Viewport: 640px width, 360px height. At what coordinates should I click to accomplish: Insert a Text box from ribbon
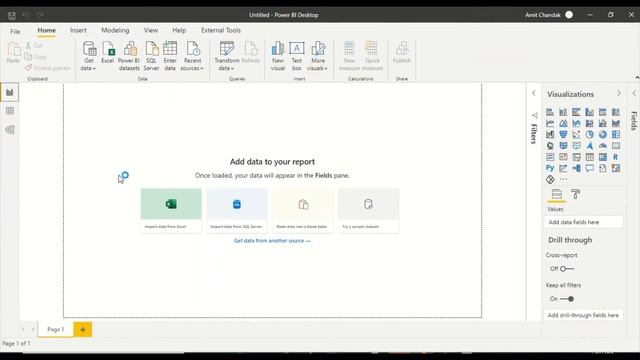297,56
